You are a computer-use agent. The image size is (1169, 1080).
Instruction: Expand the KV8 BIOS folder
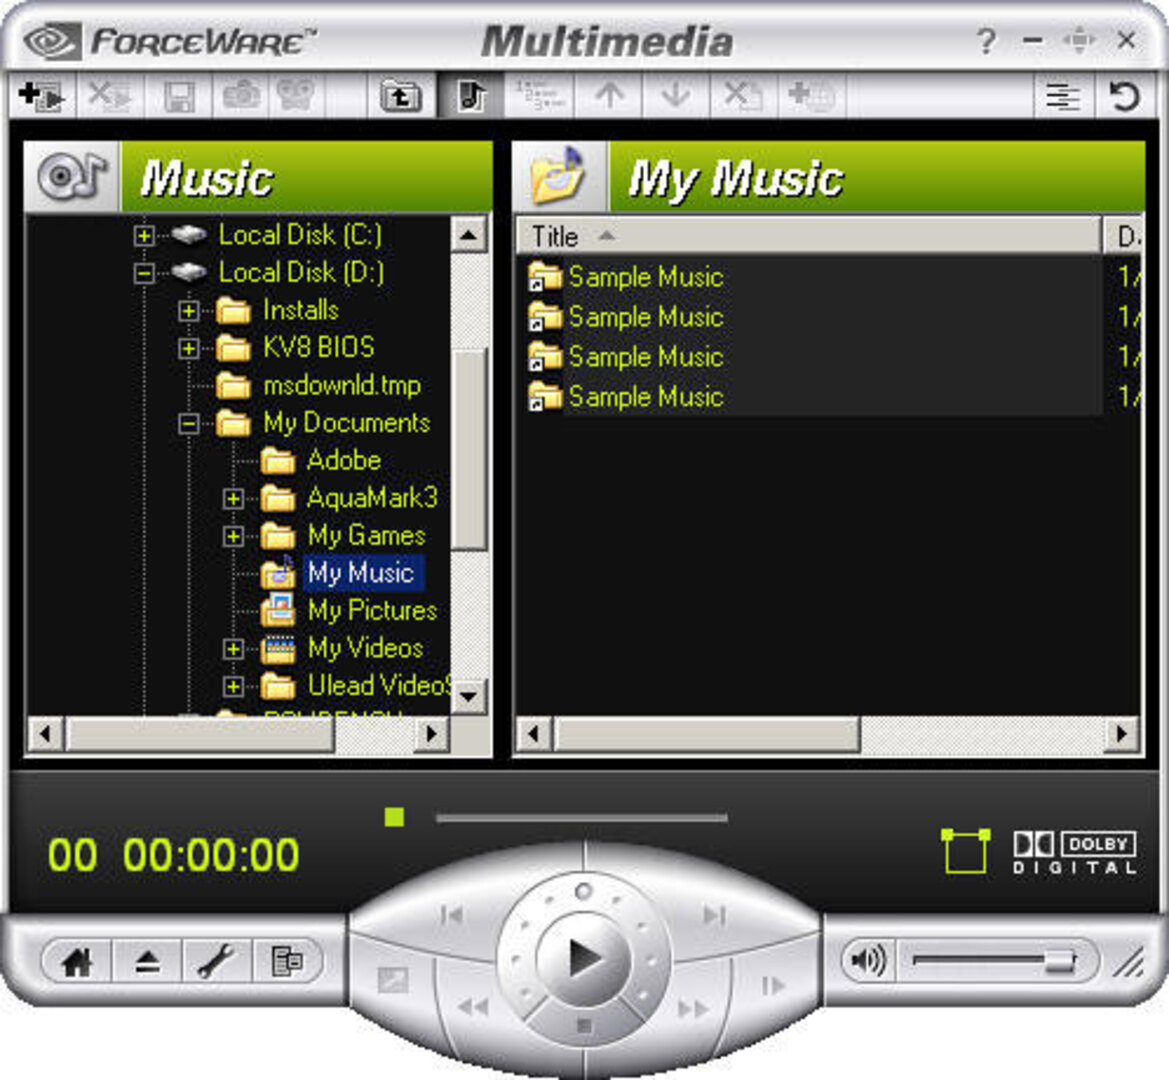tap(189, 347)
